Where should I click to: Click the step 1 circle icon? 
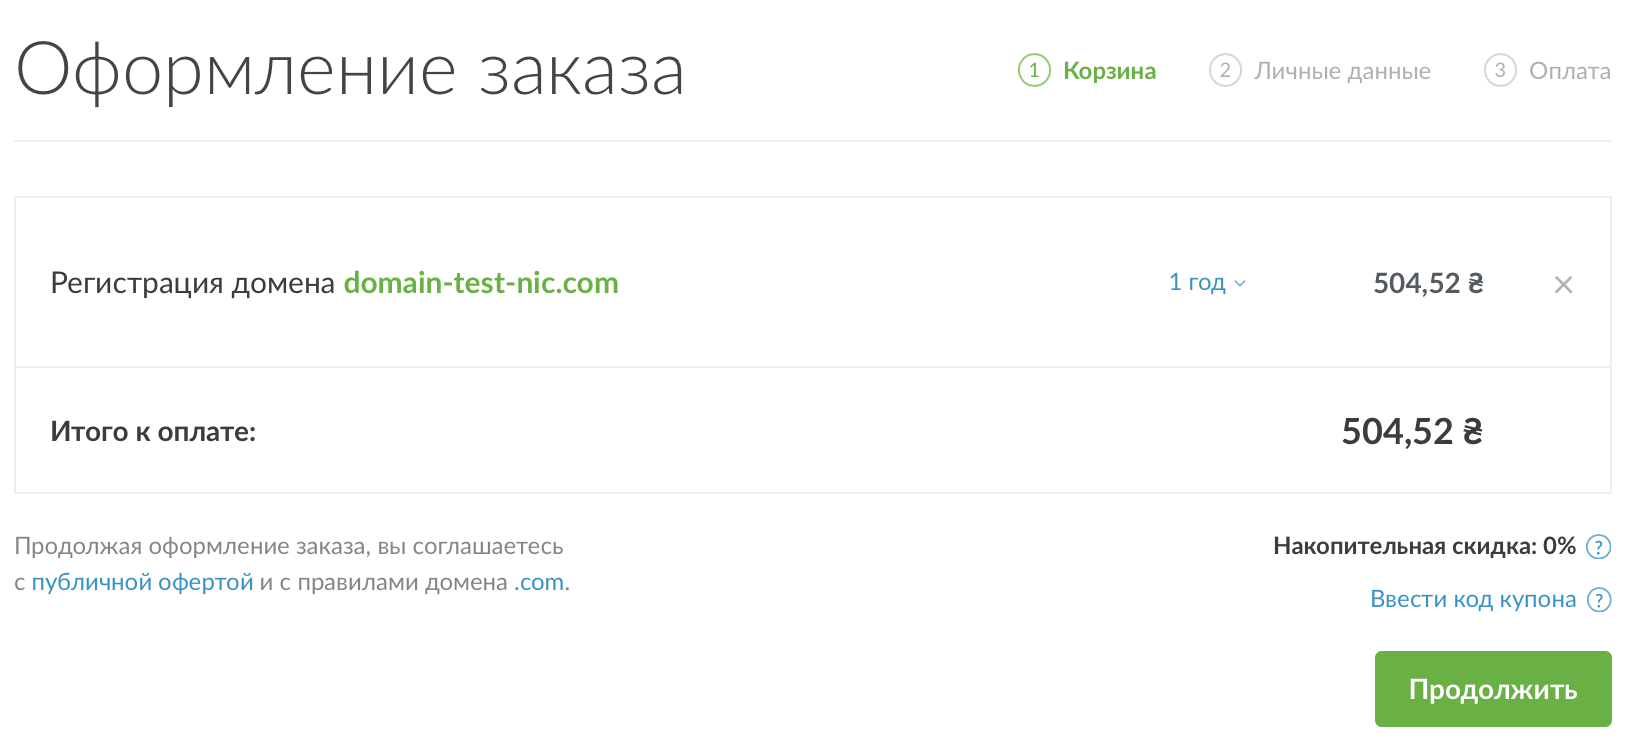point(1034,71)
